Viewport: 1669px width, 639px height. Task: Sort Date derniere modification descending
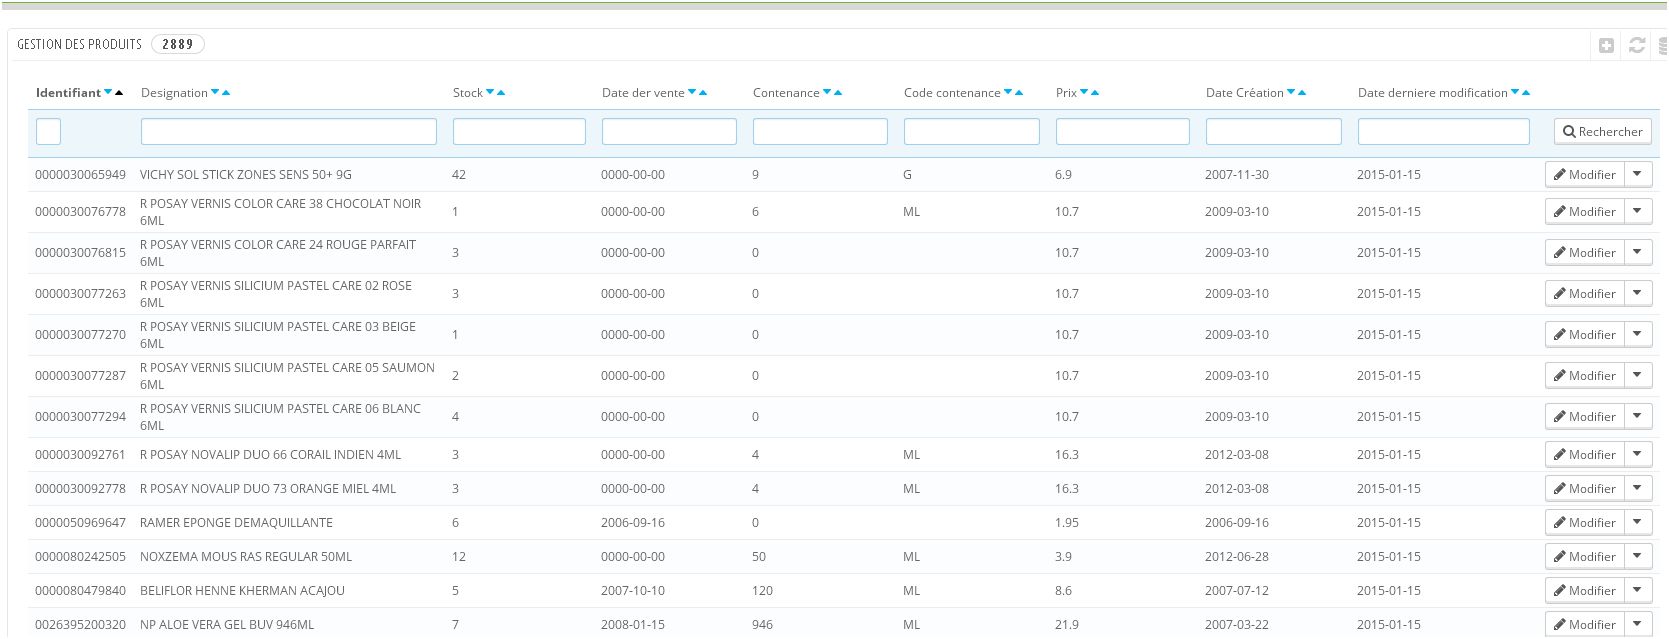1515,93
